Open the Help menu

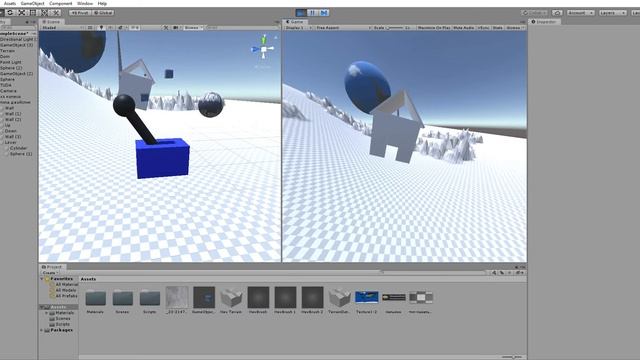point(102,3)
